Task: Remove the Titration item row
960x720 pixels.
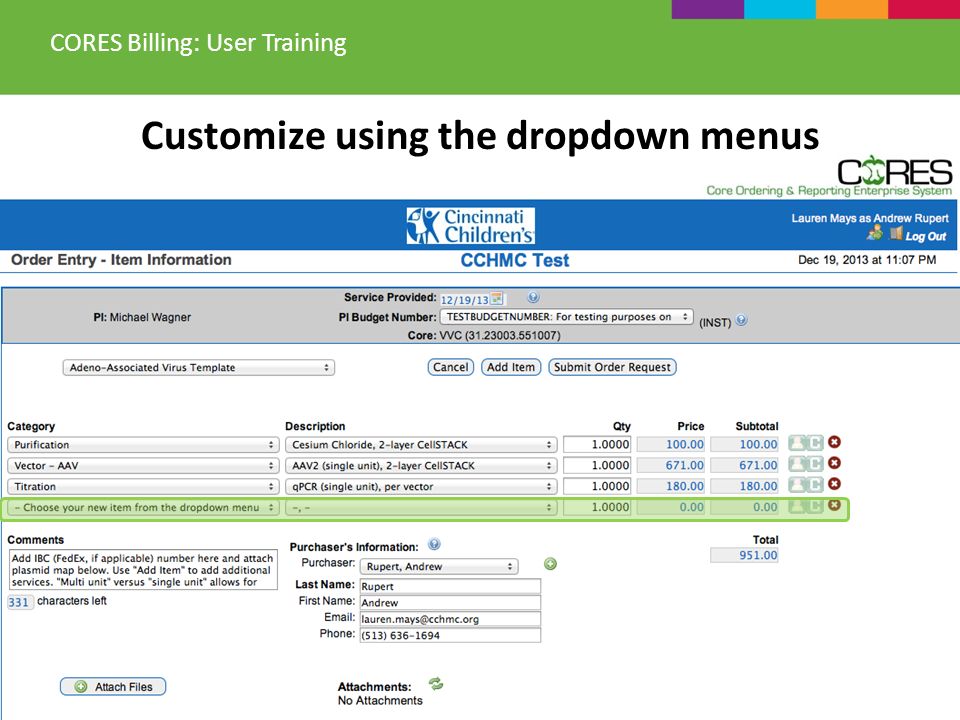Action: (x=834, y=484)
